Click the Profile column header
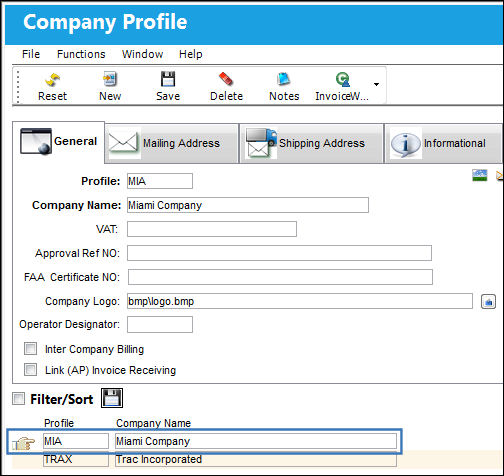The image size is (504, 476). (59, 423)
